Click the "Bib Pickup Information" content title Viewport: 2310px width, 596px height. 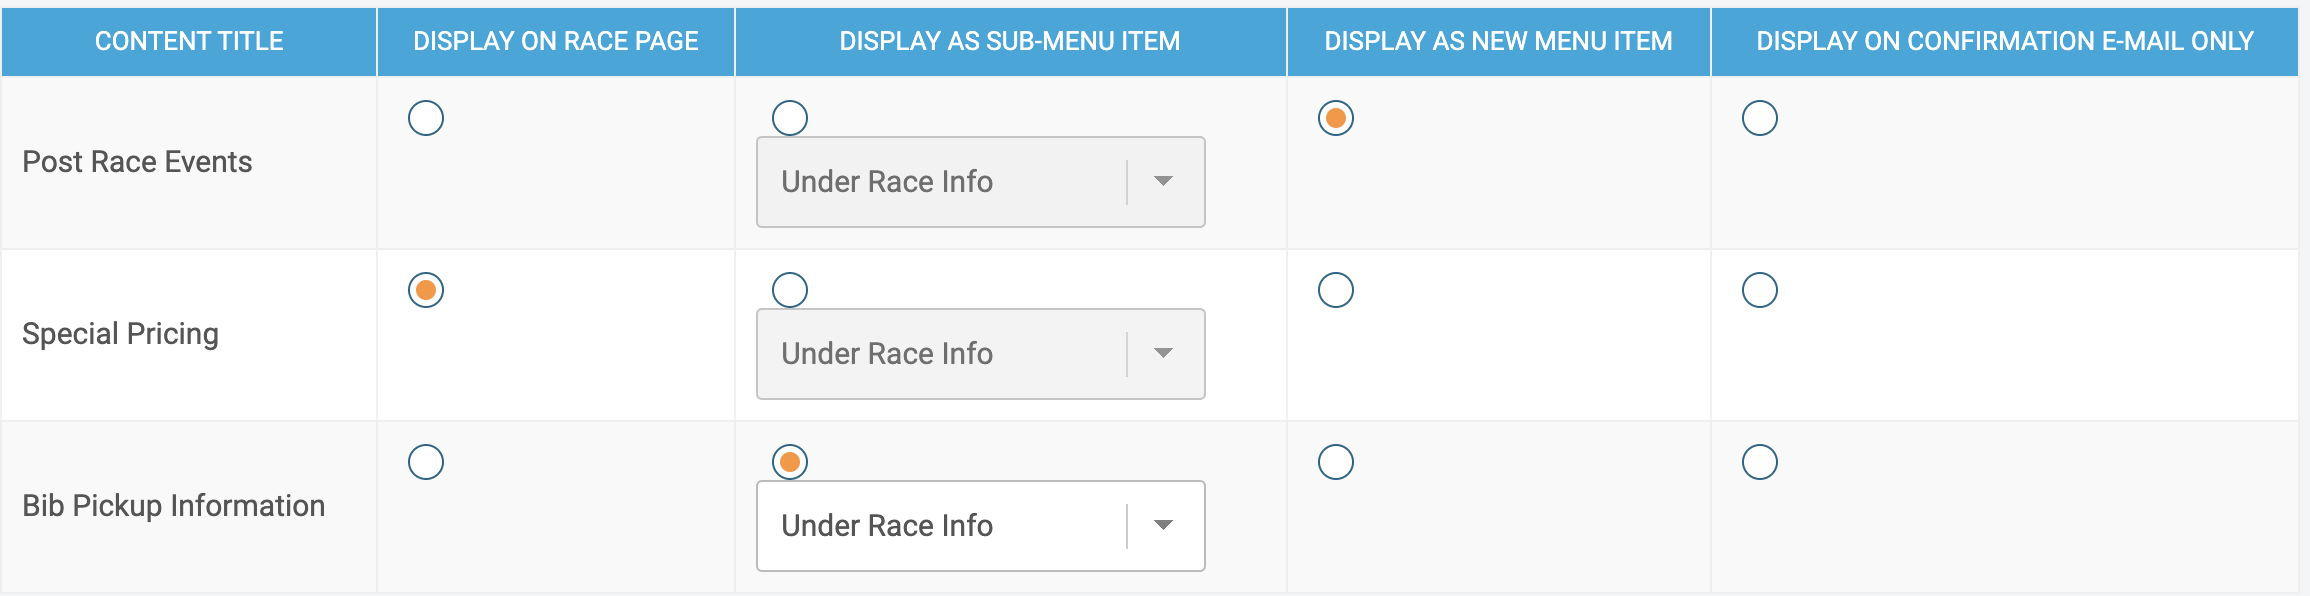pyautogui.click(x=174, y=505)
